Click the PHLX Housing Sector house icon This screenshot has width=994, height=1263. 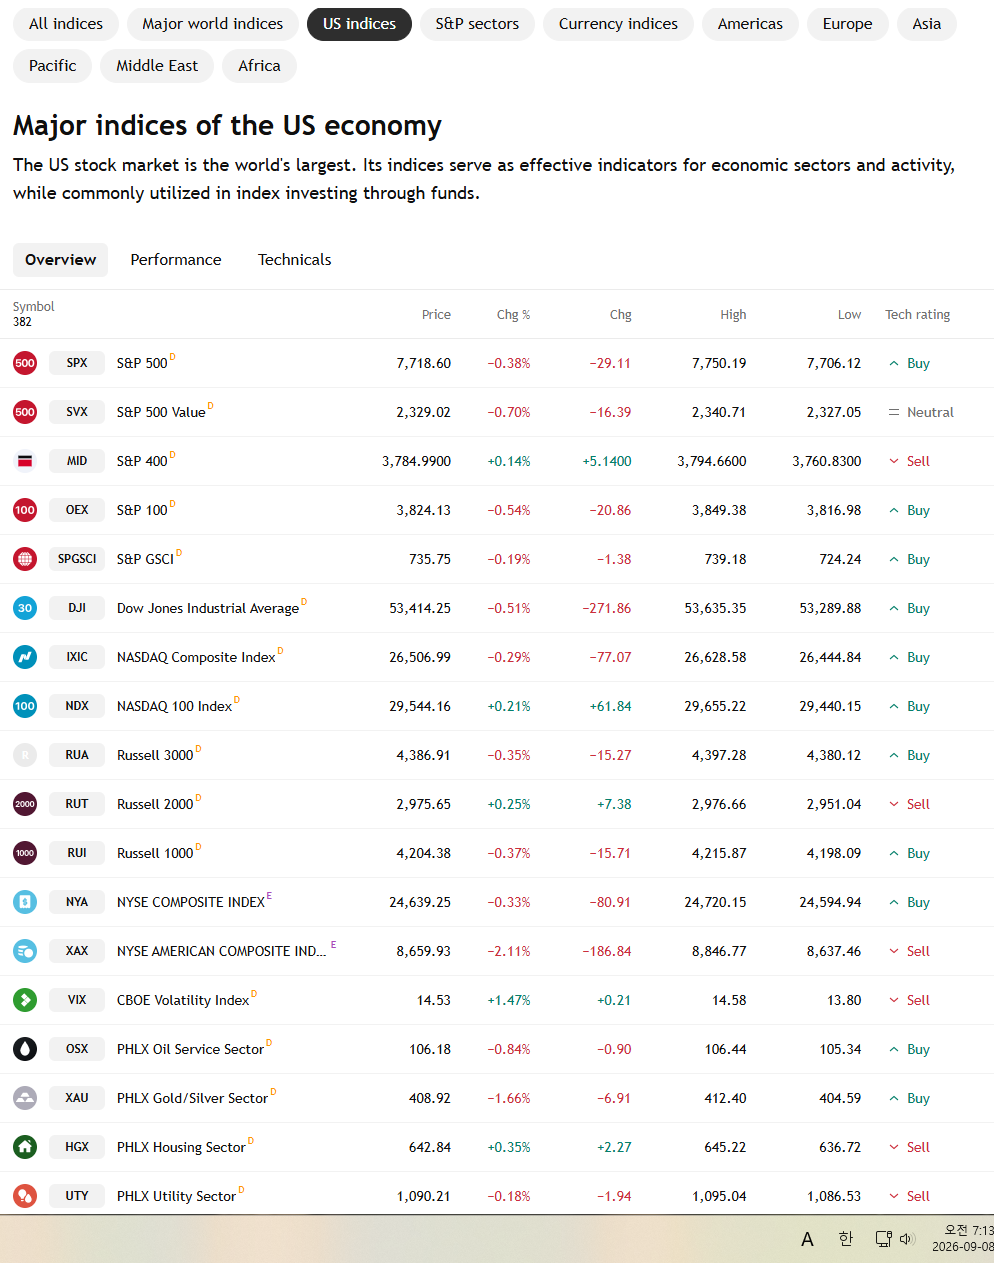[25, 1147]
